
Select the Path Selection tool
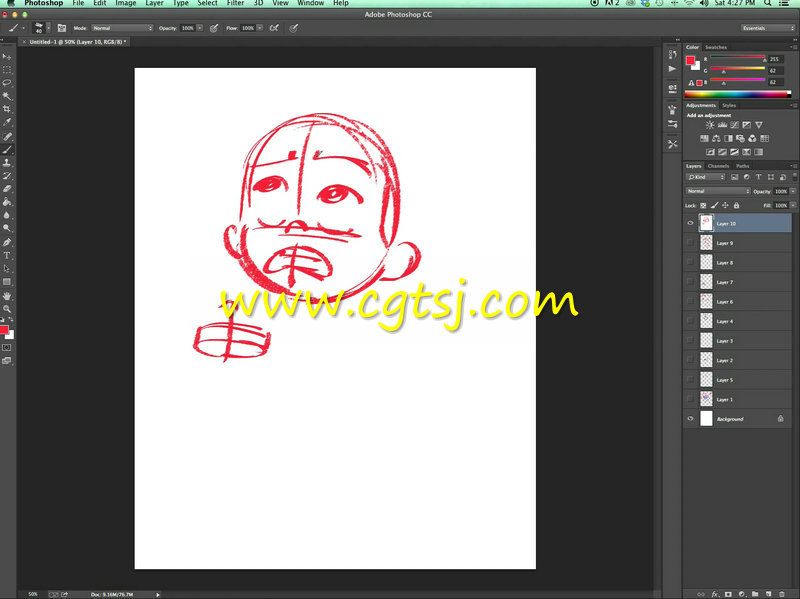click(7, 269)
